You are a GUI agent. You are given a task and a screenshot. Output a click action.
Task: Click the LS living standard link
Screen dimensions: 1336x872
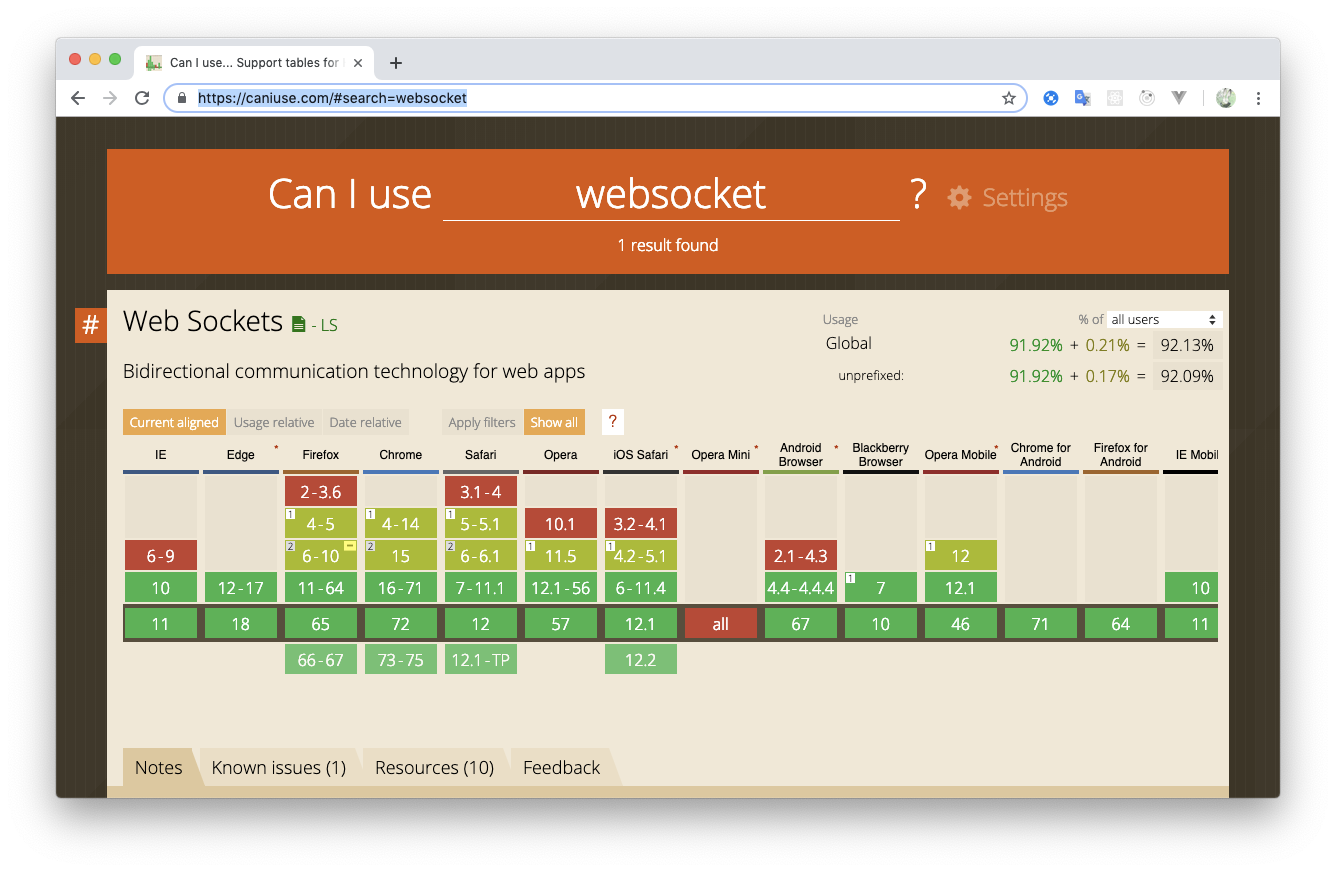(x=327, y=324)
